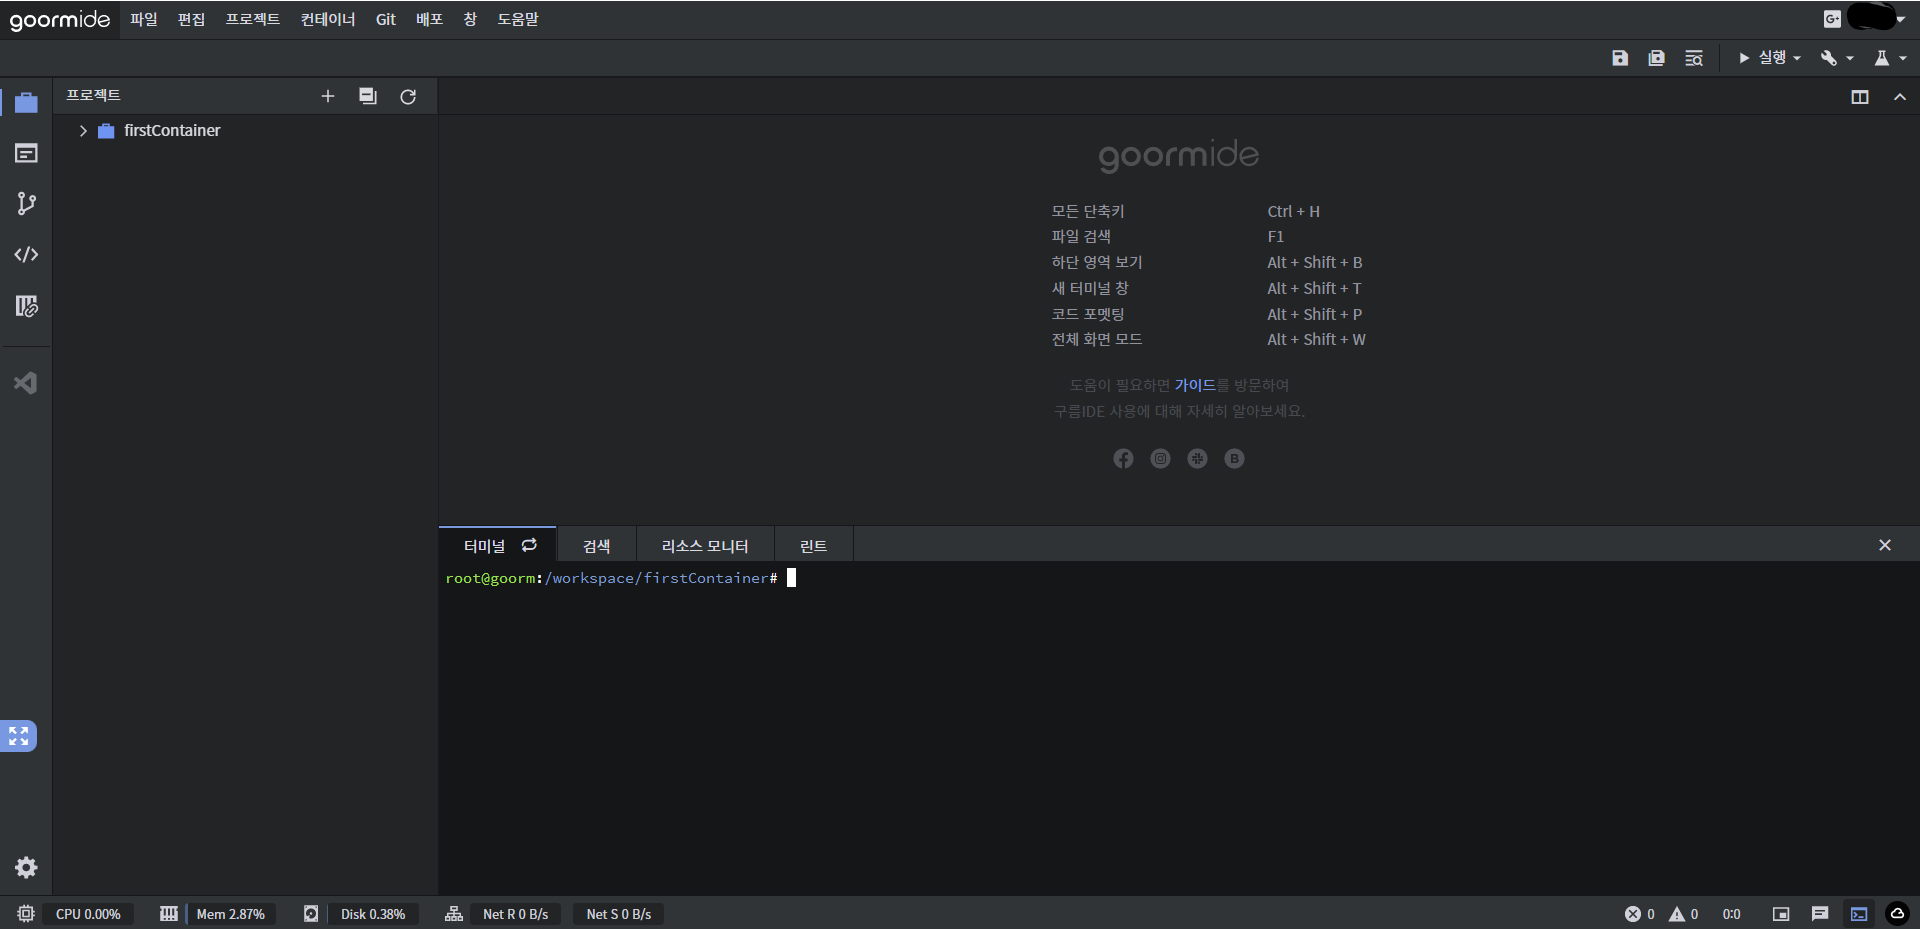Click the list search toolbar icon
Screen dimensions: 1920x929
[1693, 58]
